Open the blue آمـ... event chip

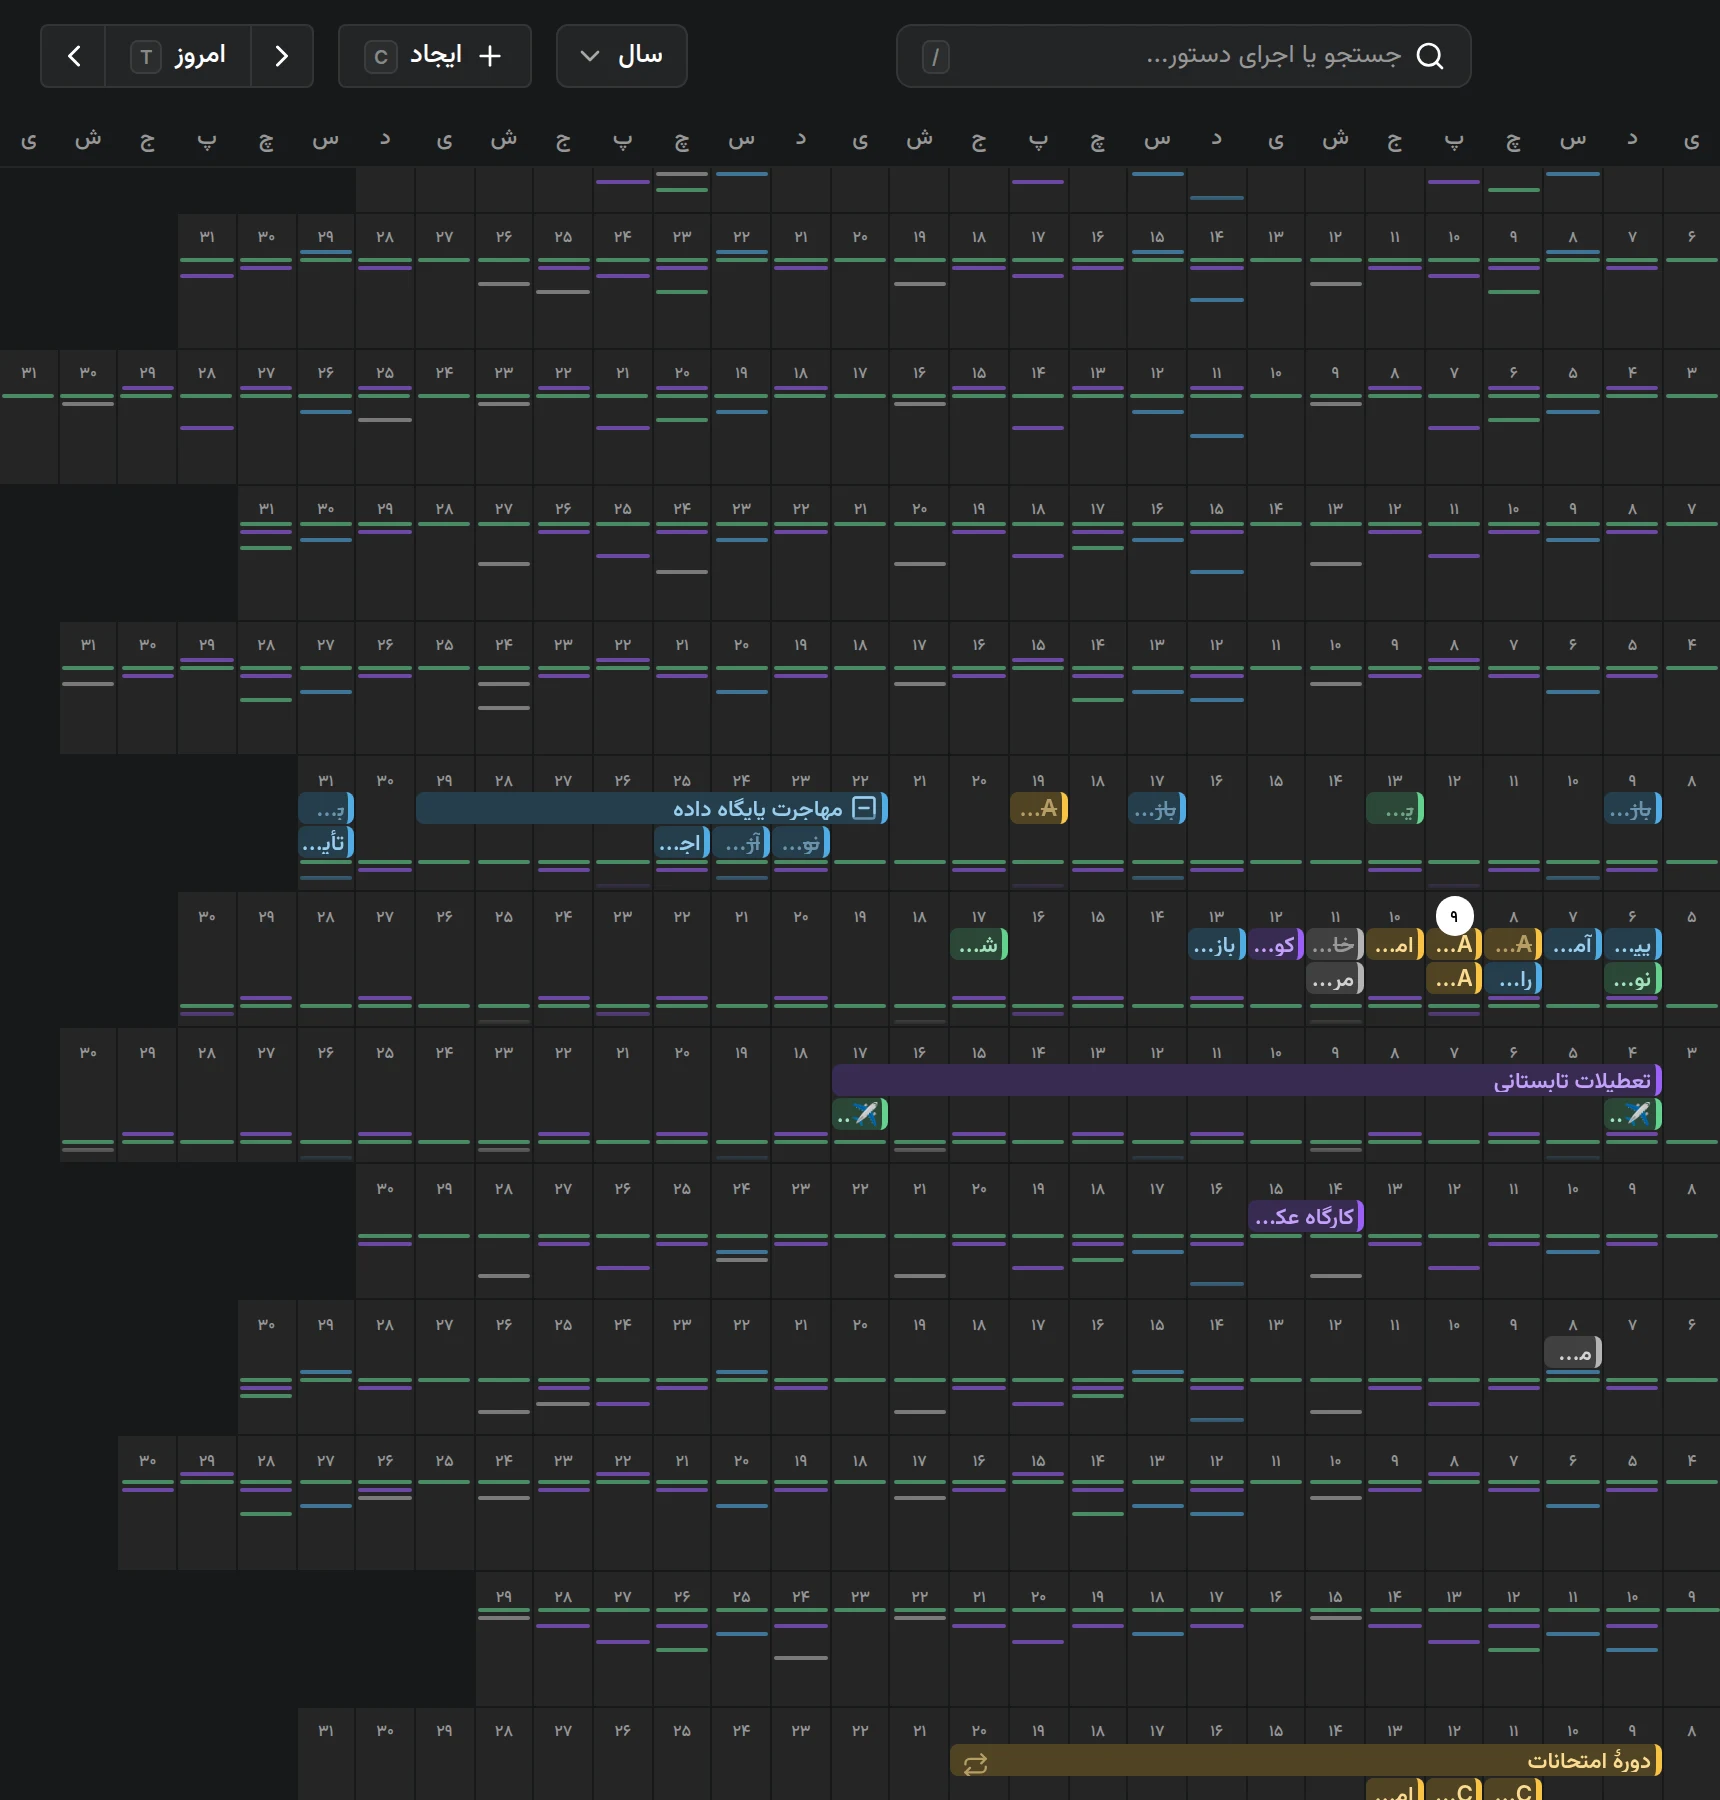1573,944
